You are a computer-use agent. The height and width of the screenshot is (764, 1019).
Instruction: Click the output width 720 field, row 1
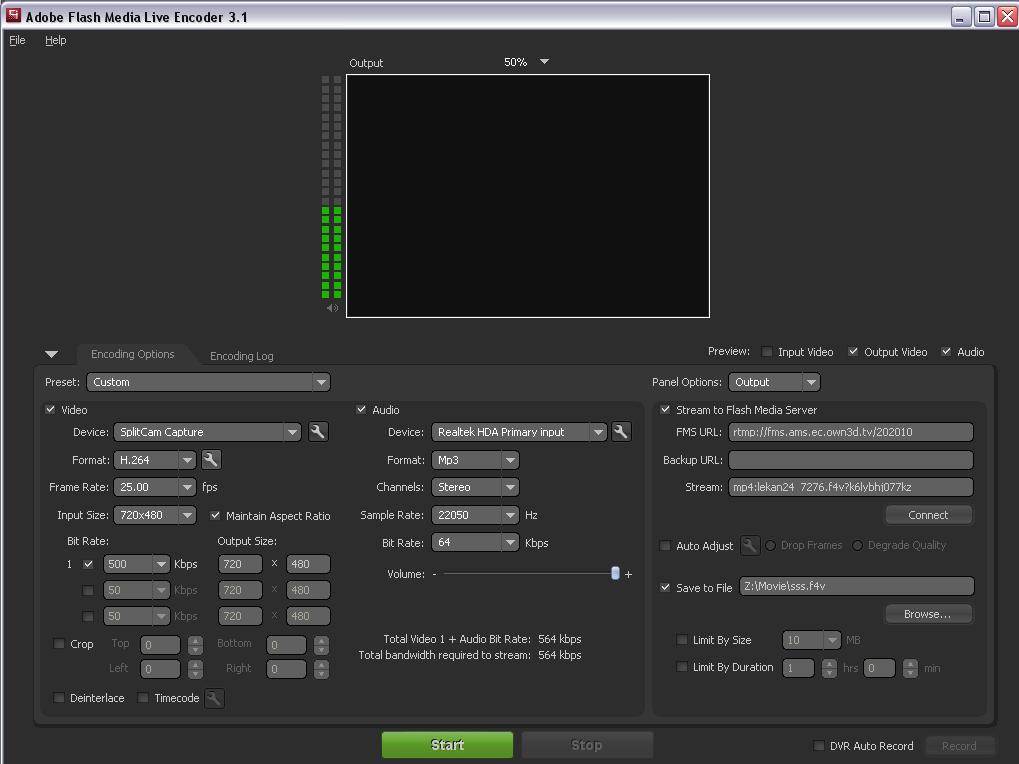click(x=240, y=564)
